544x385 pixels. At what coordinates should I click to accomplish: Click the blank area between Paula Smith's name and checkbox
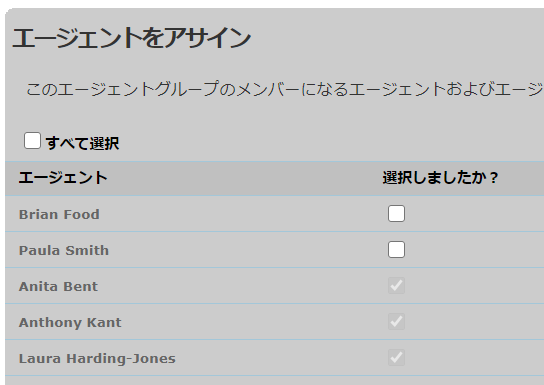pyautogui.click(x=248, y=250)
